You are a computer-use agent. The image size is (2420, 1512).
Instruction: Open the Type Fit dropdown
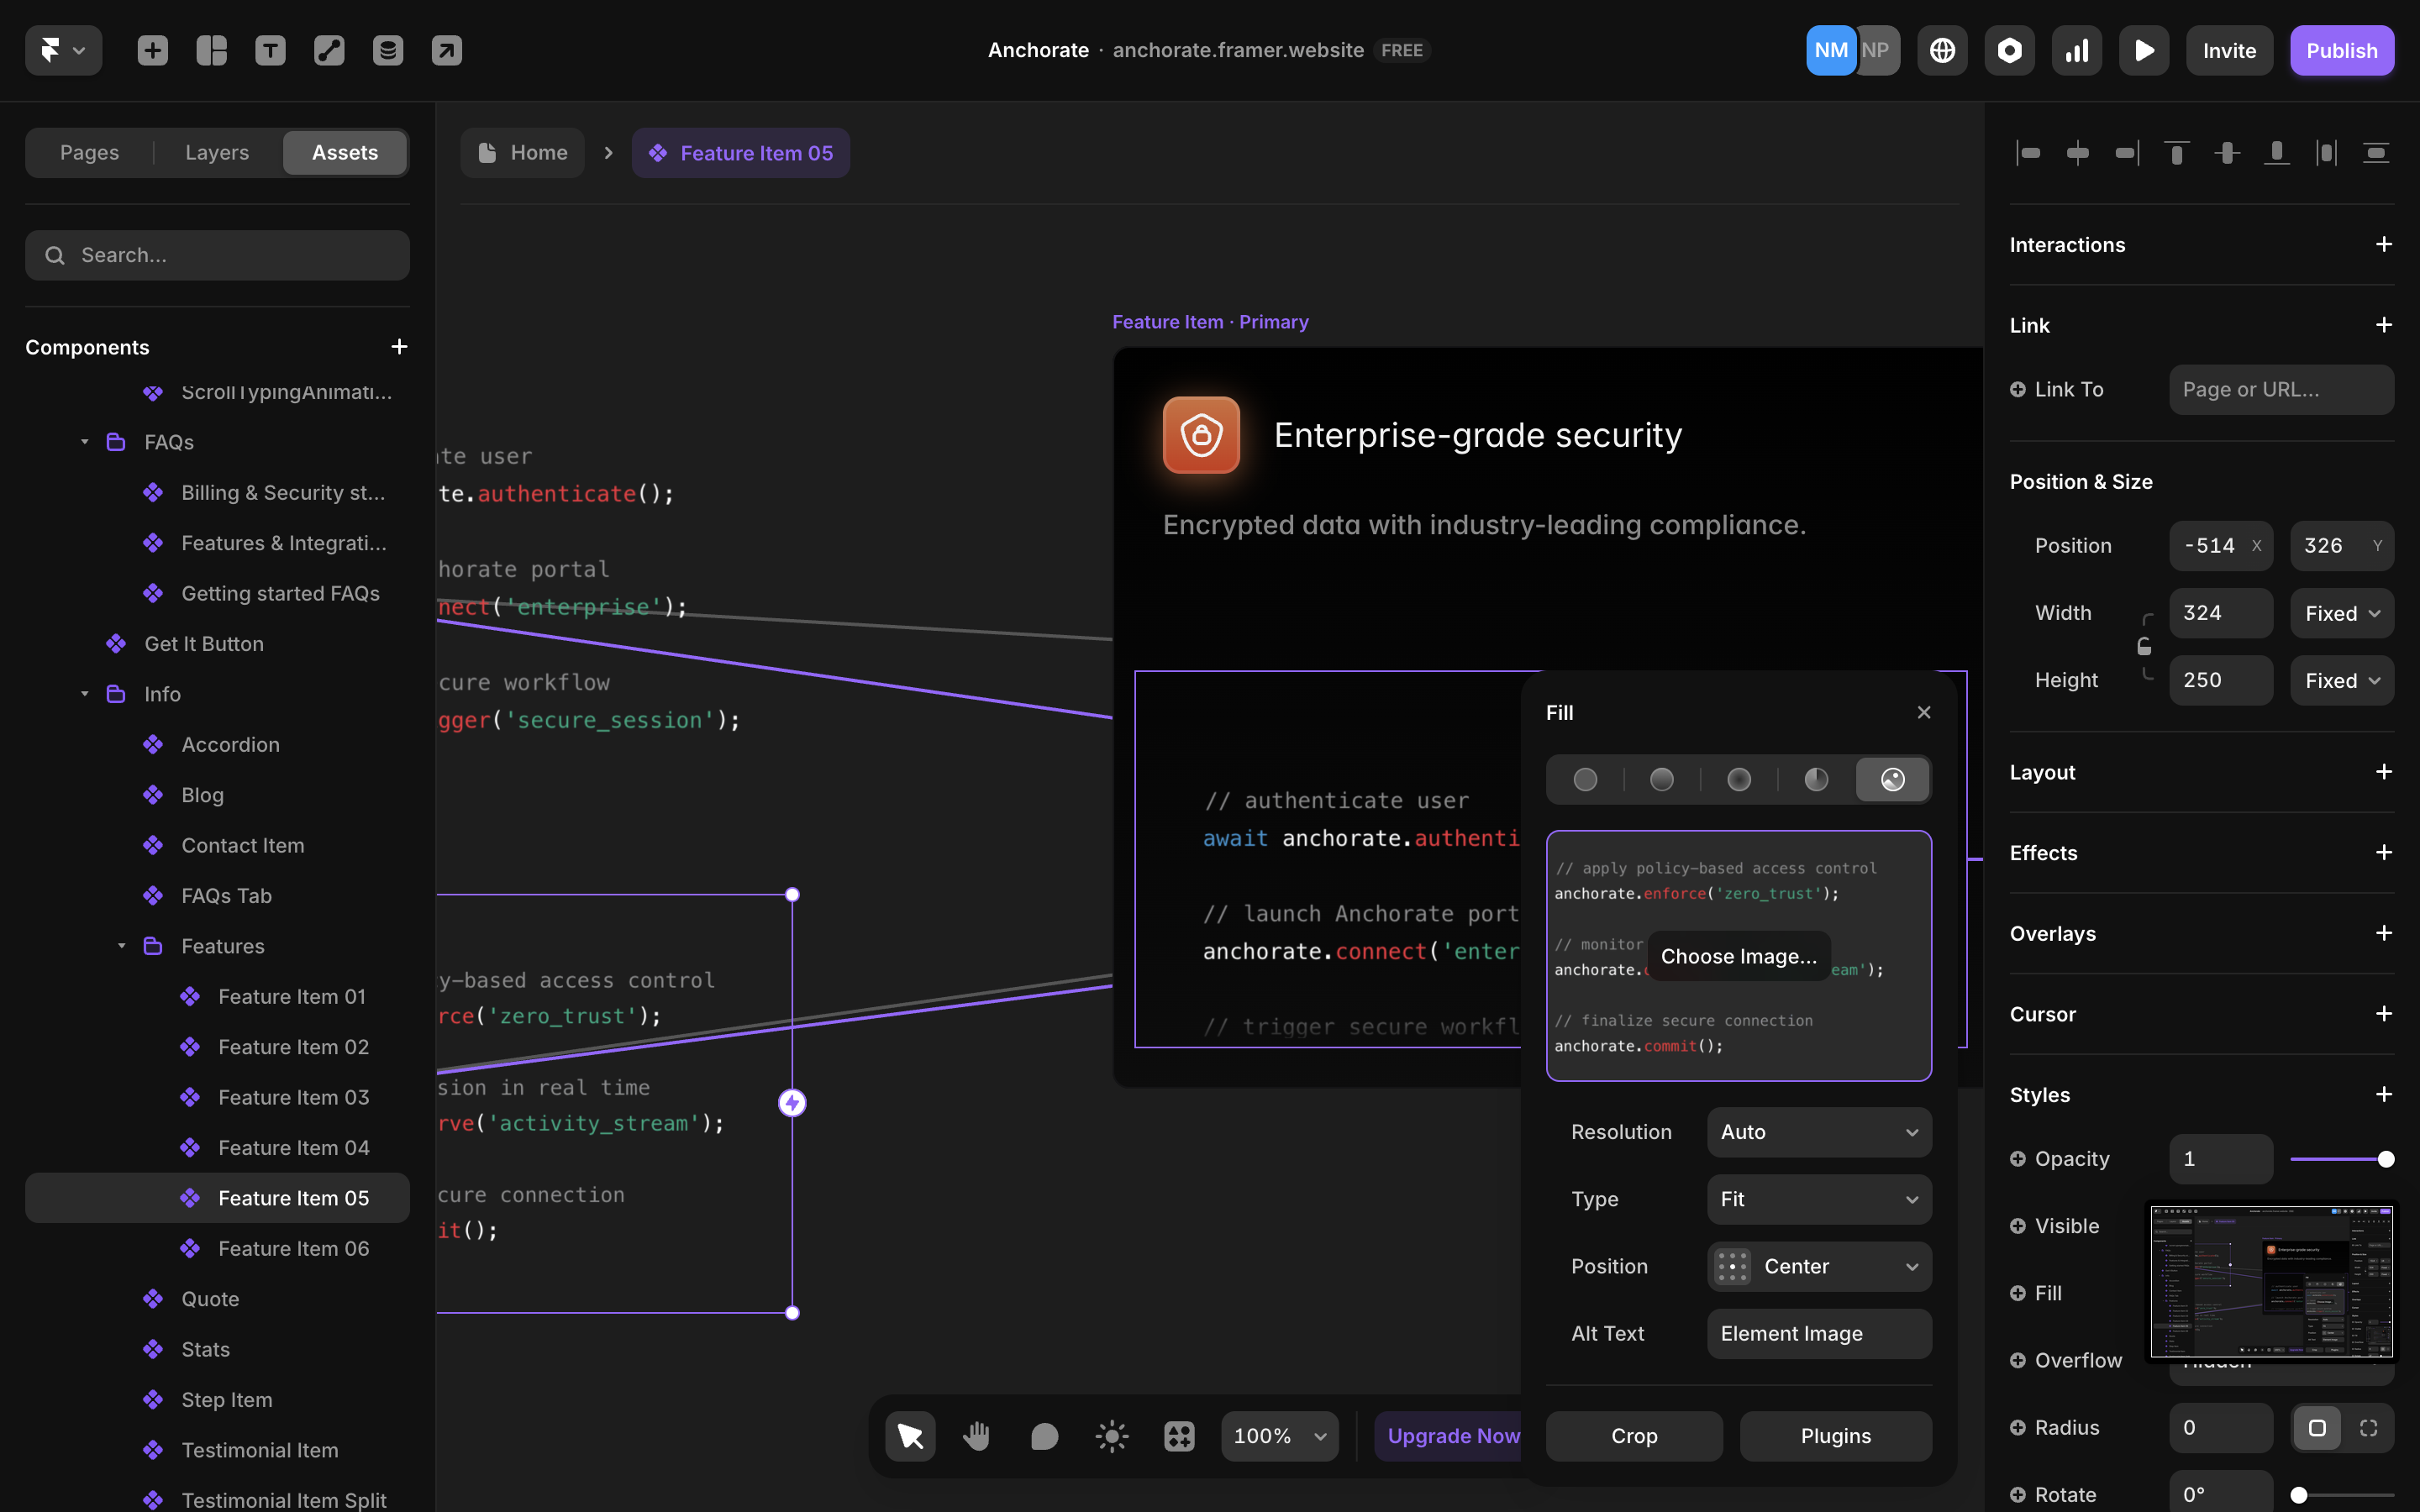[1819, 1199]
